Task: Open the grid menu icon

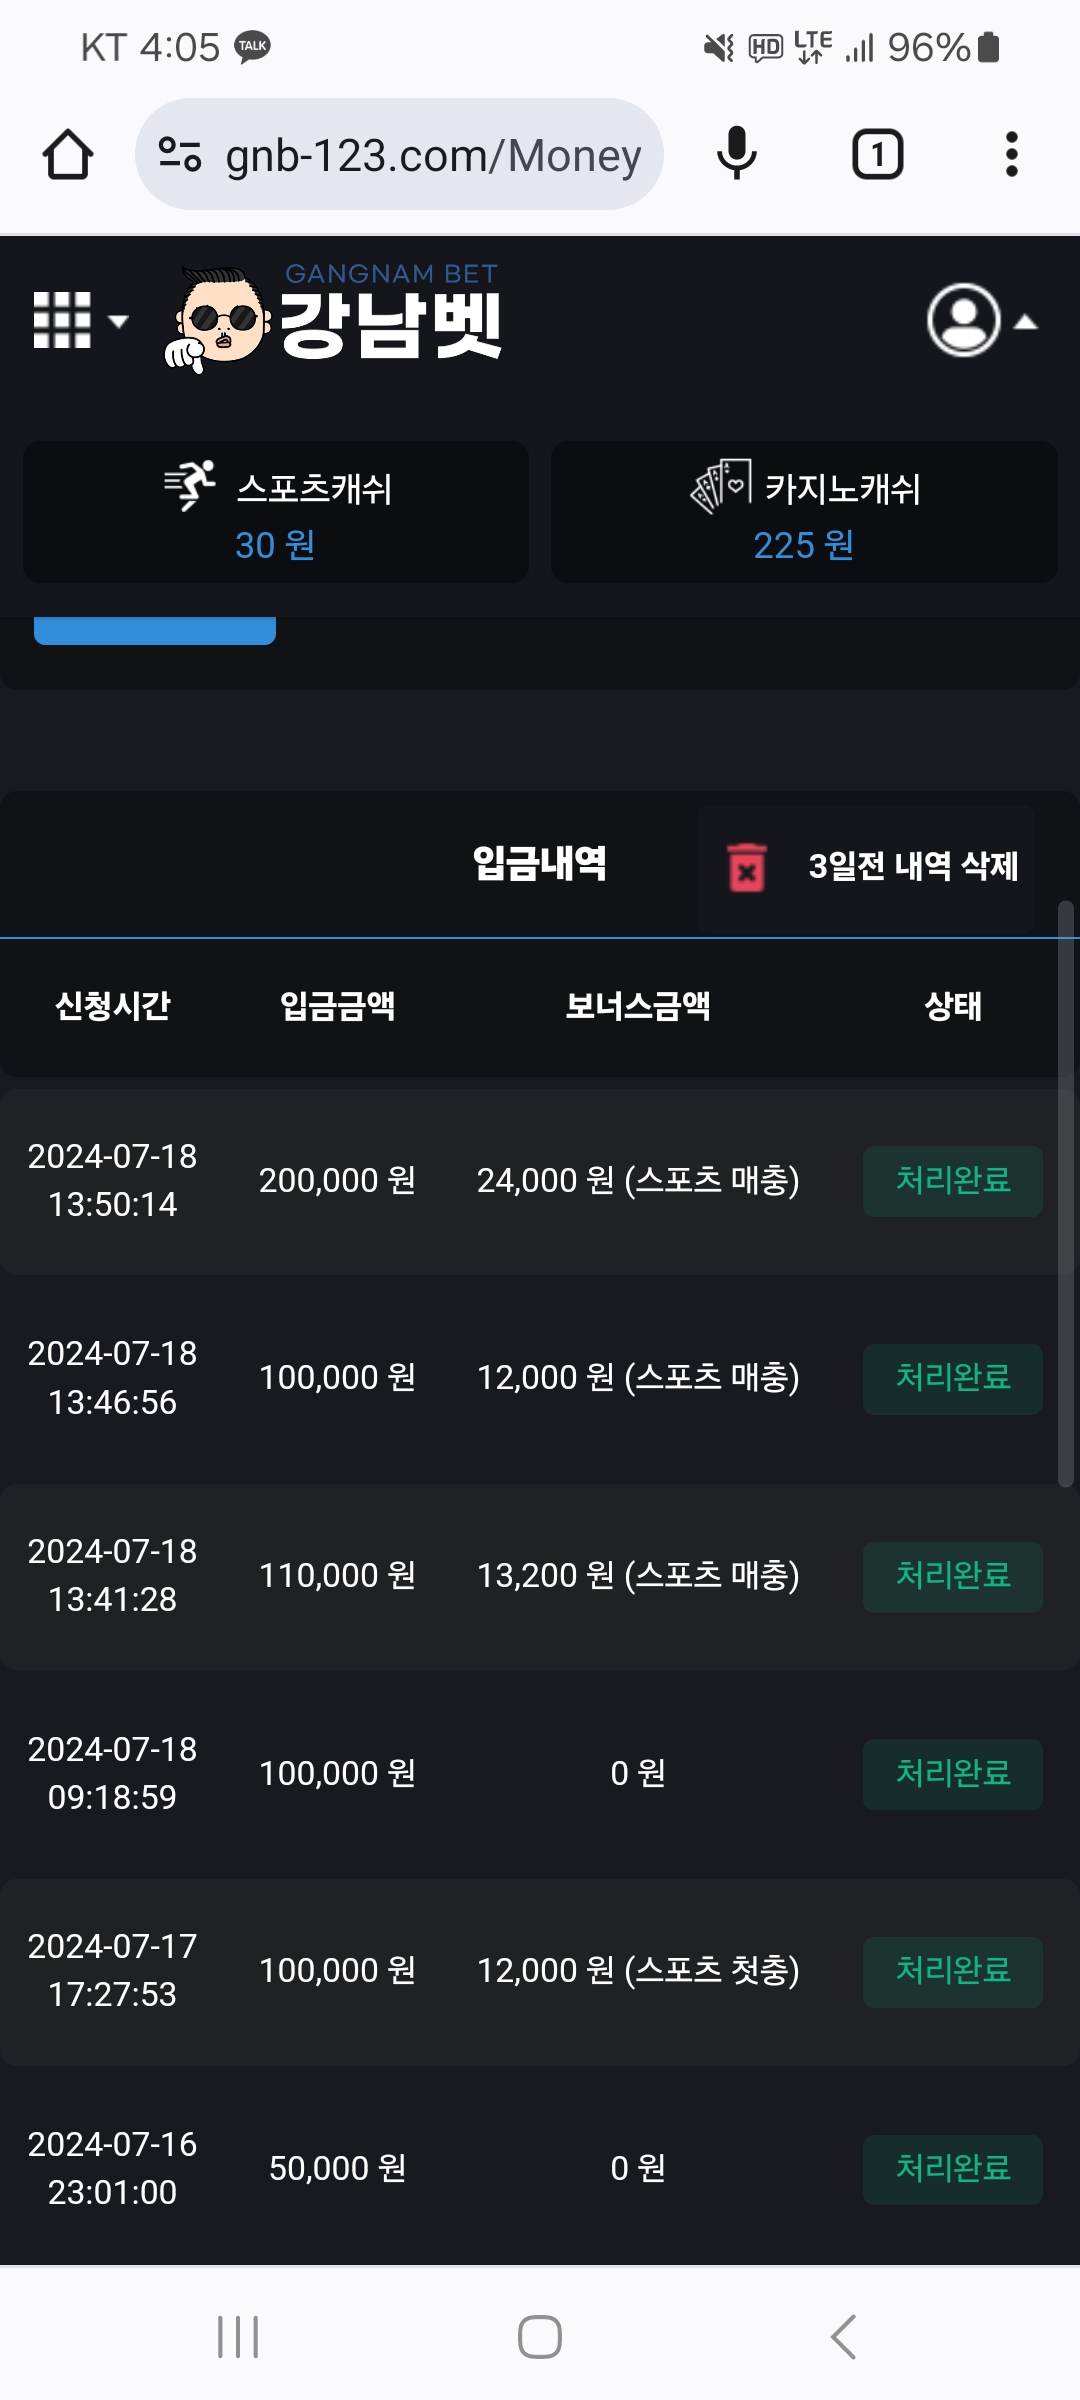Action: coord(78,321)
